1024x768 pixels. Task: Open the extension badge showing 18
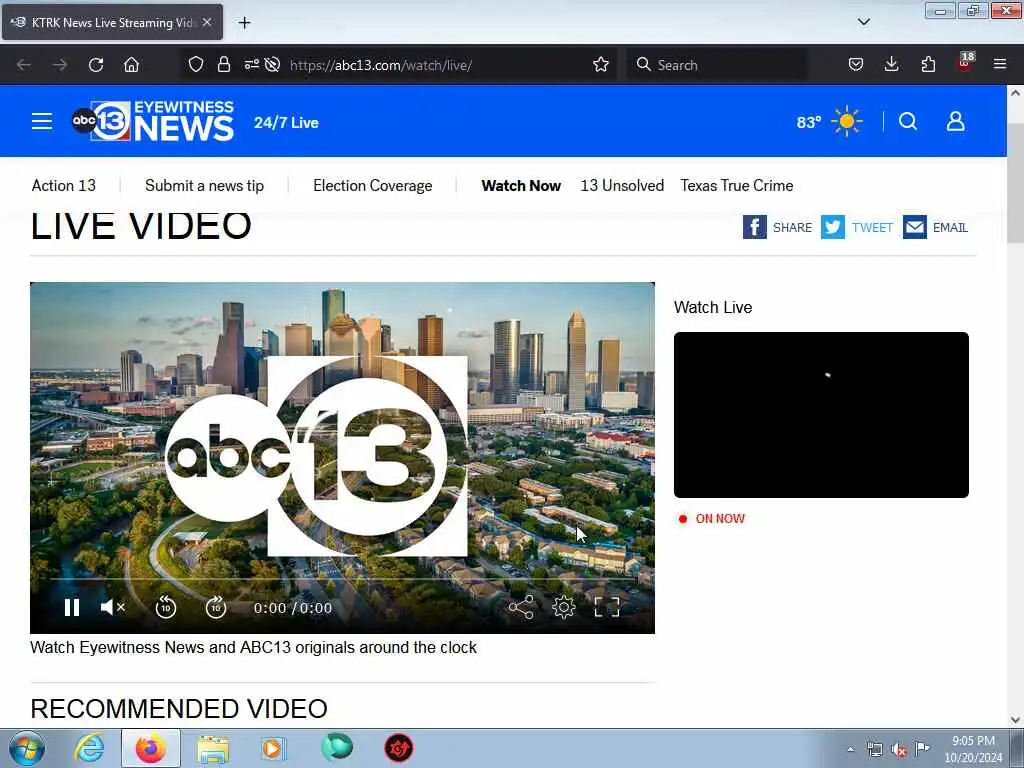click(x=965, y=63)
